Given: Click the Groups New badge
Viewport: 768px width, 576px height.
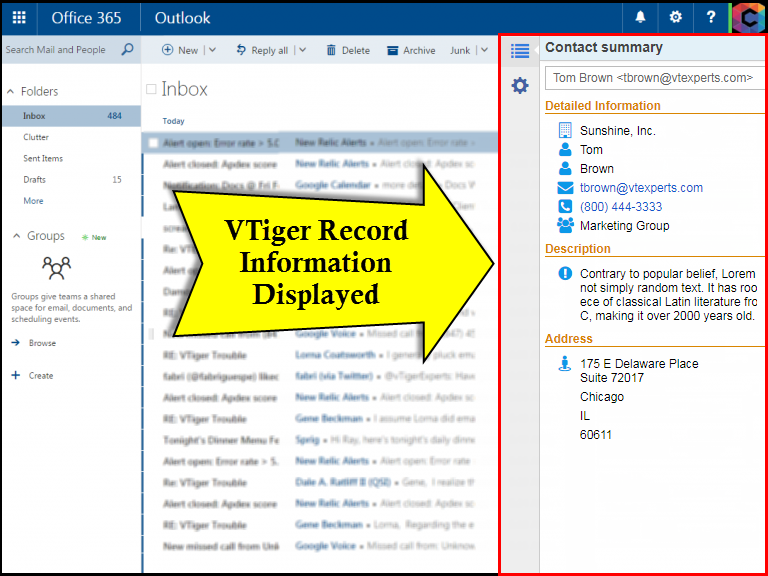Looking at the screenshot, I should click(x=94, y=238).
